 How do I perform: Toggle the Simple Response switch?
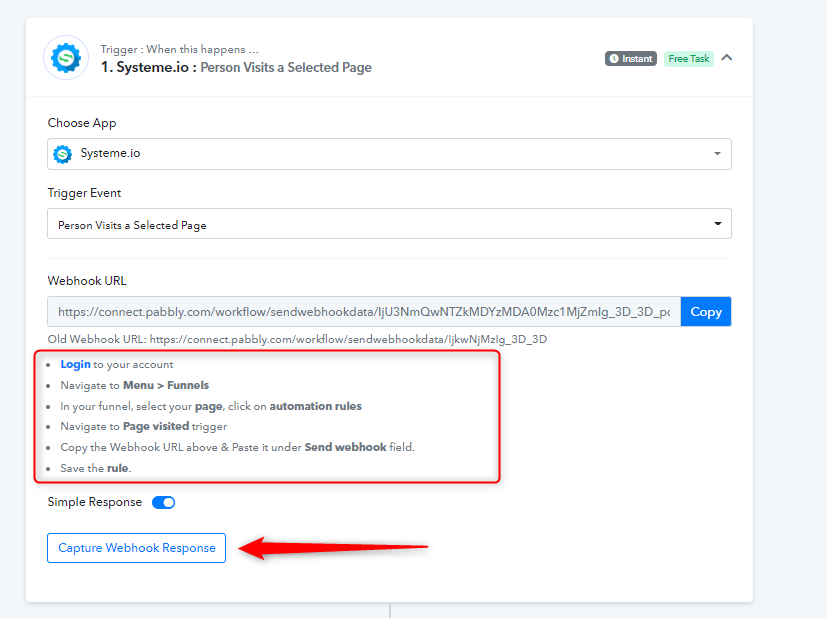[164, 503]
